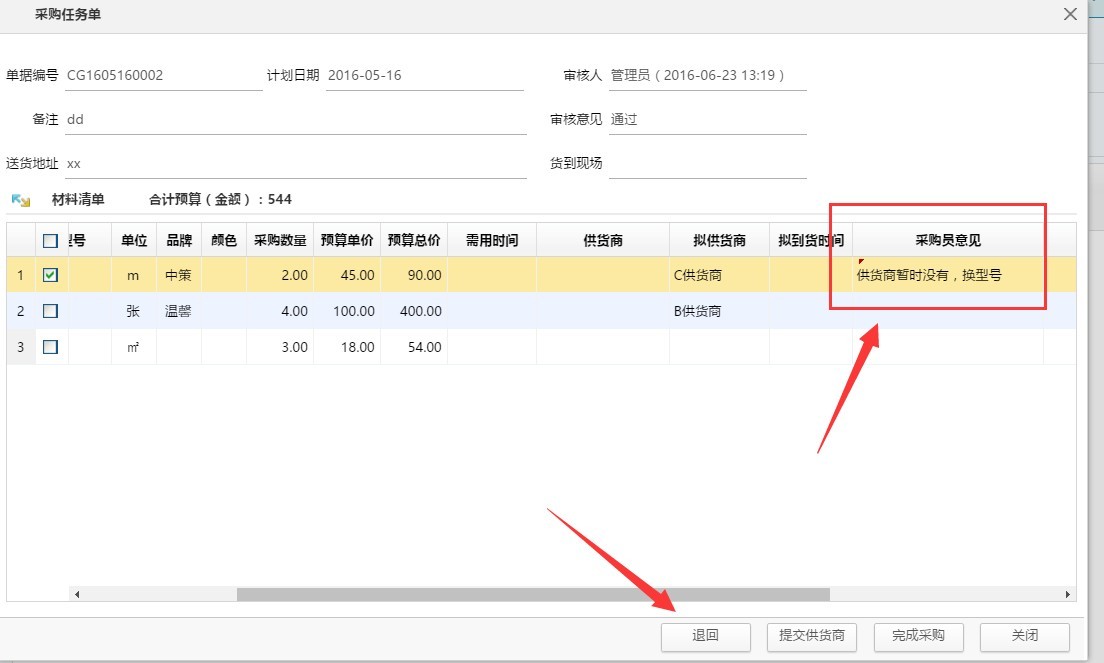The width and height of the screenshot is (1104, 663).
Task: Check the checkbox on row 3
Action: [49, 347]
